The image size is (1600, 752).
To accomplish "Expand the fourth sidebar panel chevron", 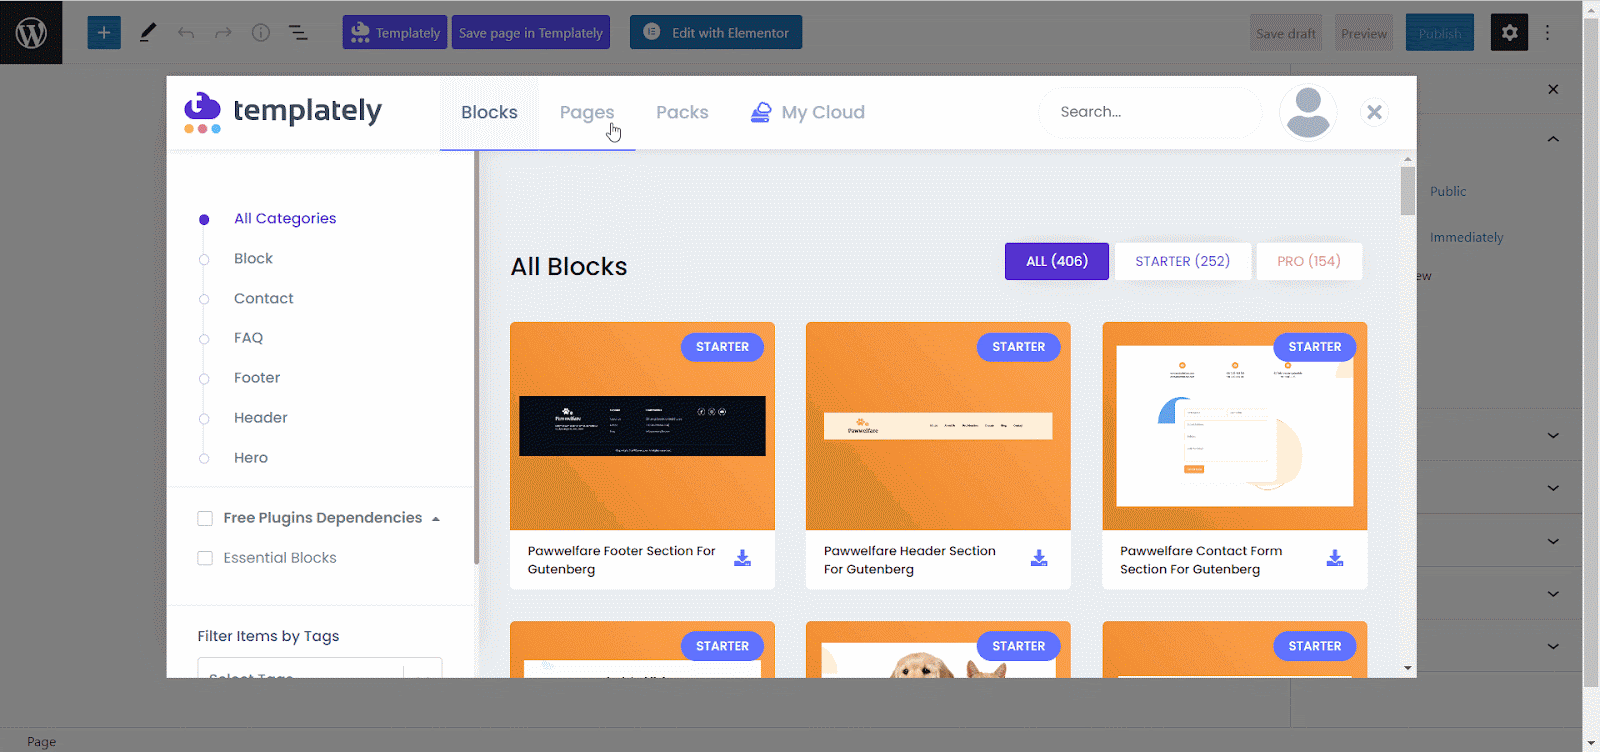I will [1553, 541].
